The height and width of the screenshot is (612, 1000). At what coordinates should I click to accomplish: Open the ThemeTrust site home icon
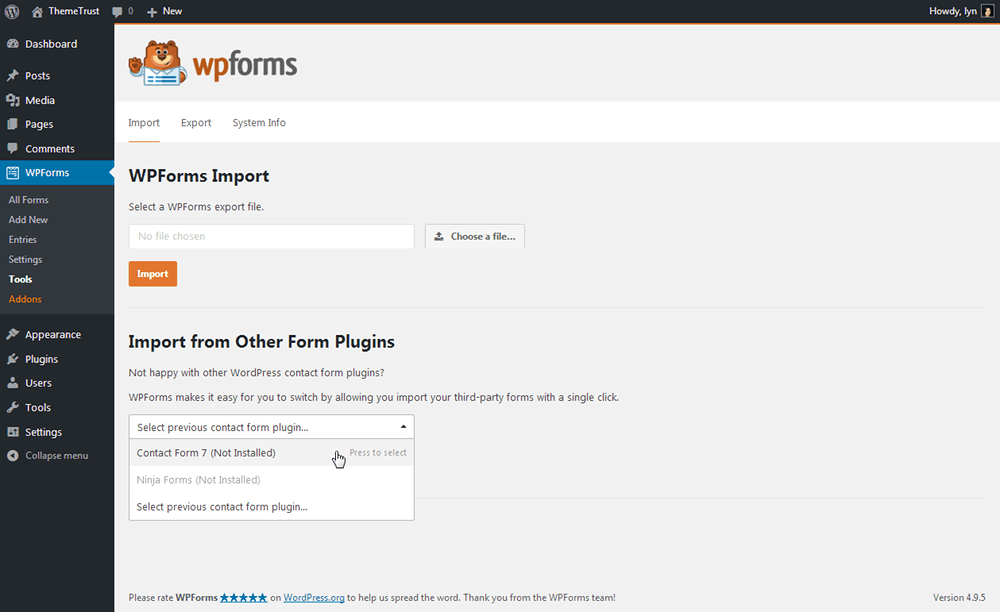tap(38, 11)
